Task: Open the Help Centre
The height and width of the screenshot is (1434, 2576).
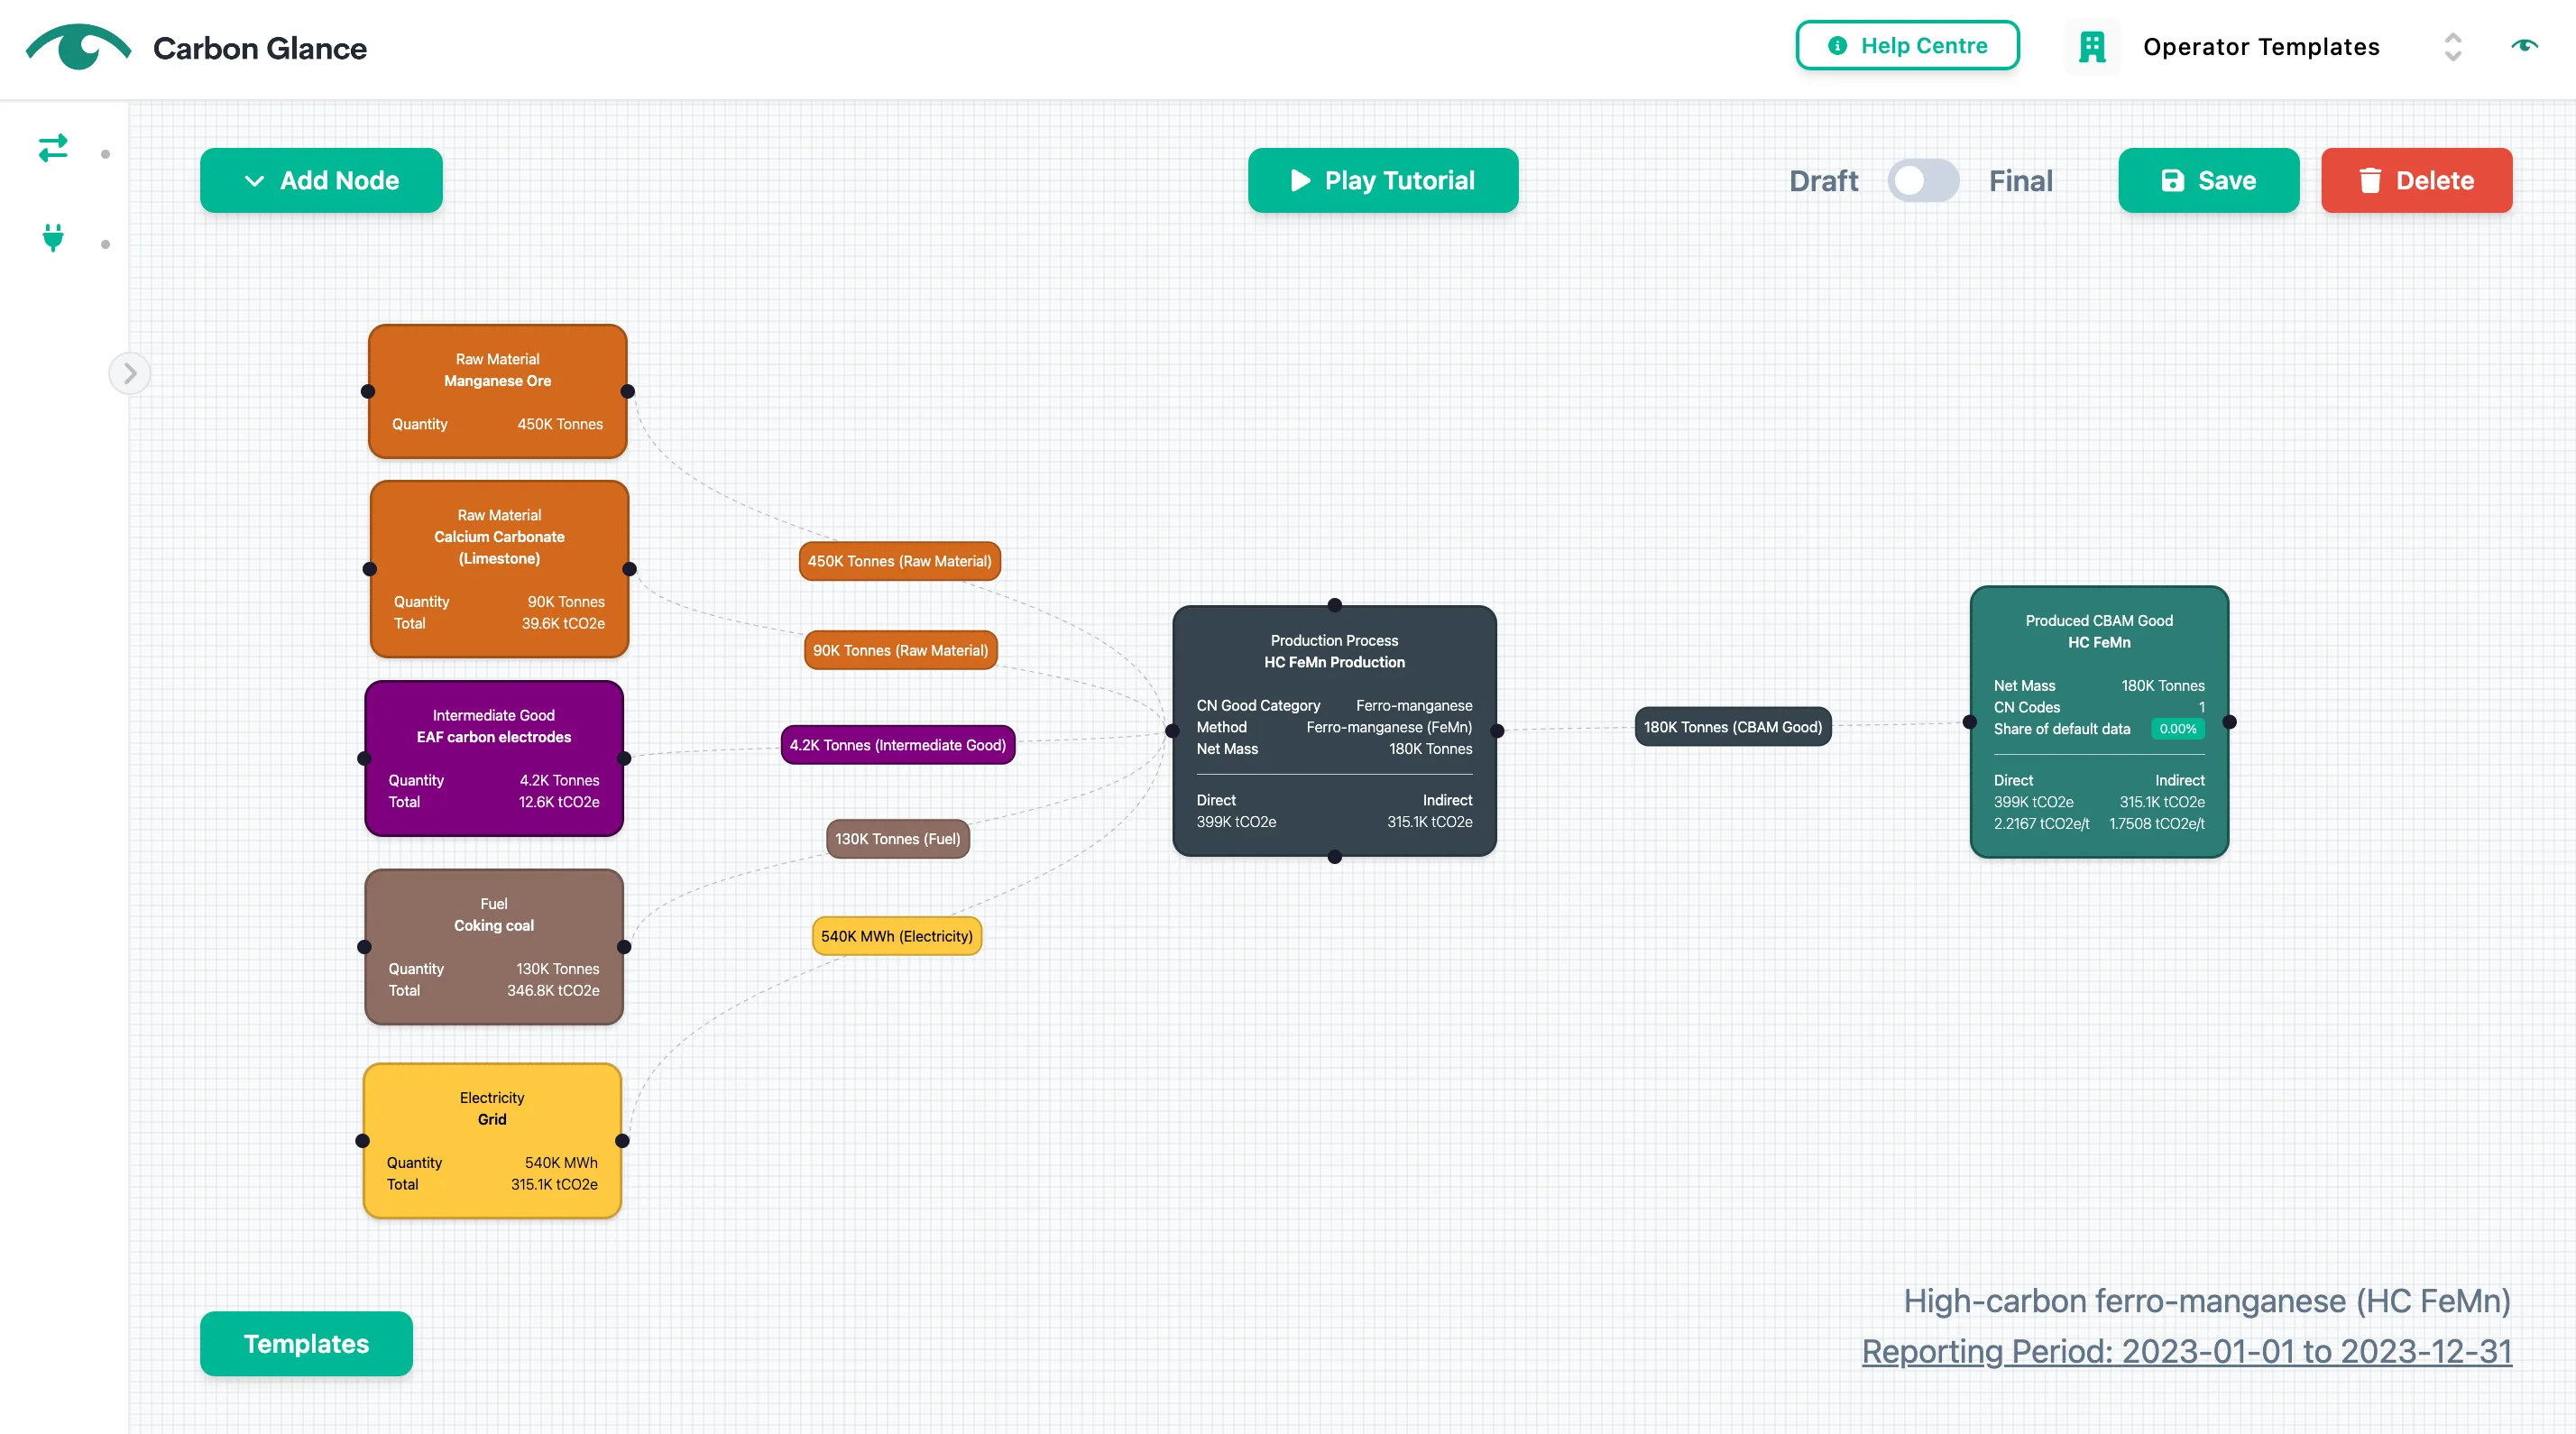Action: tap(1907, 46)
